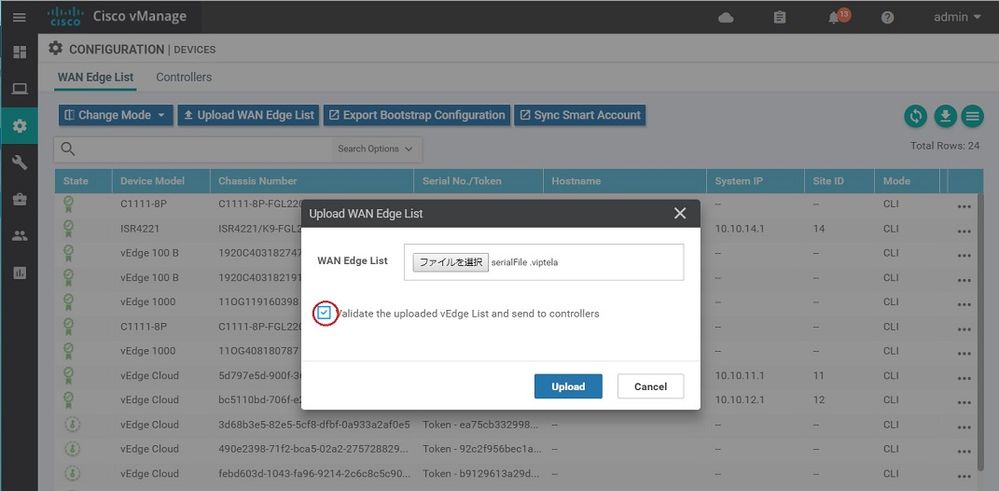Click system IP 10.10.14.1 cell
999x491 pixels.
pos(738,228)
